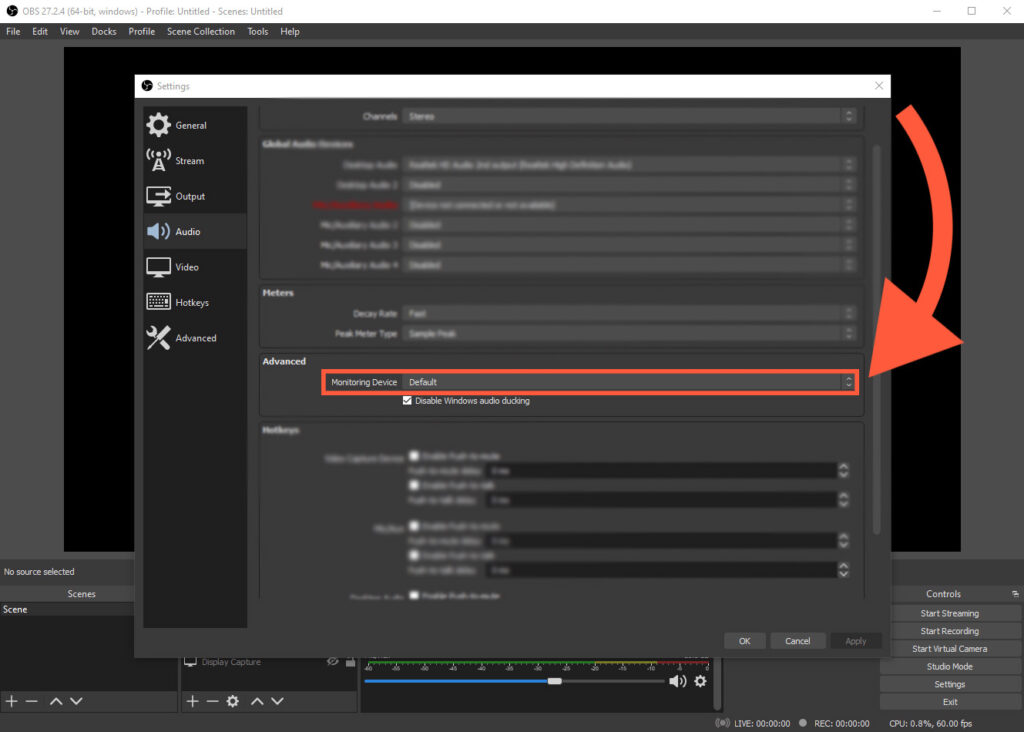This screenshot has width=1024, height=732.
Task: Click the Apply button
Action: tap(856, 641)
